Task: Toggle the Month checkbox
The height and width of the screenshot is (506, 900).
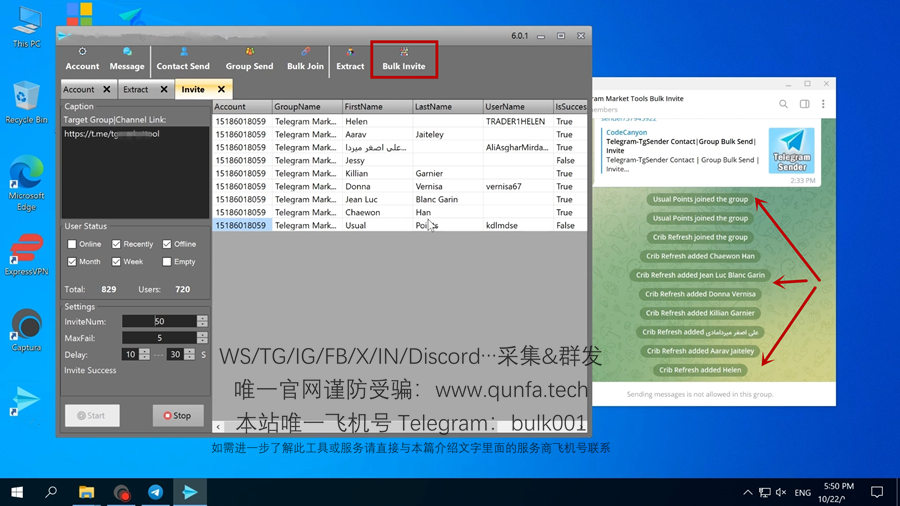Action: pos(72,262)
